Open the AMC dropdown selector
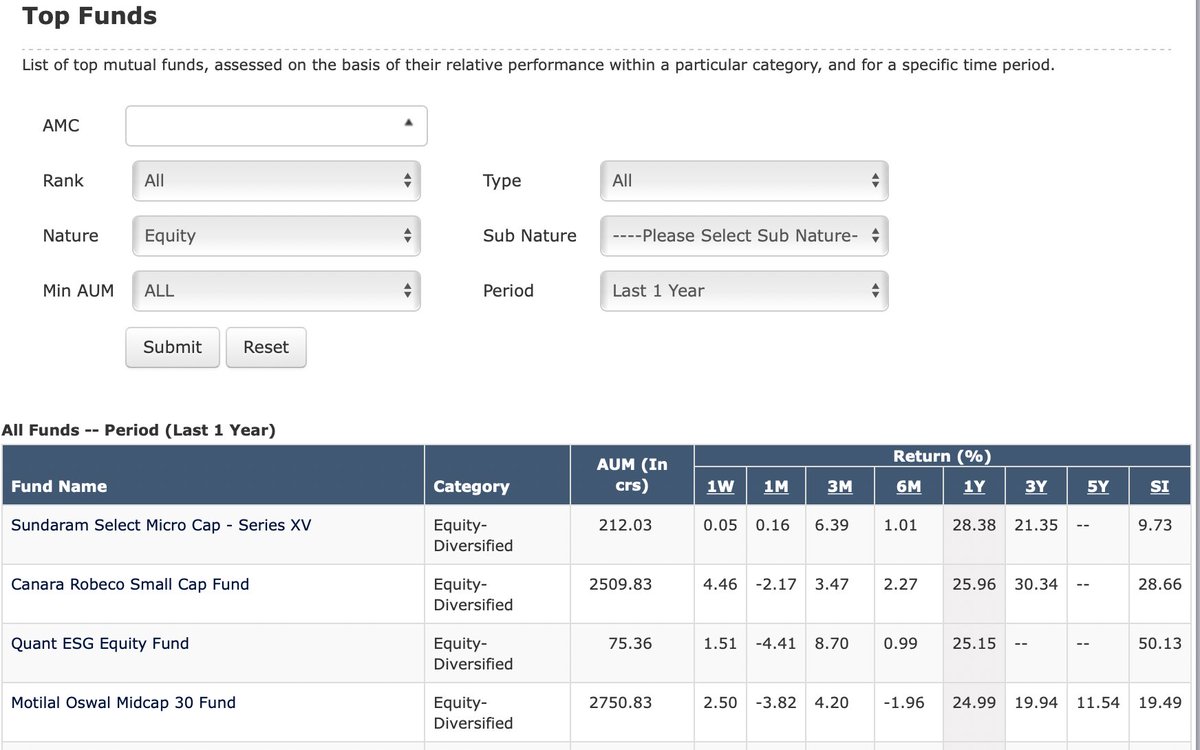1200x750 pixels. [276, 126]
